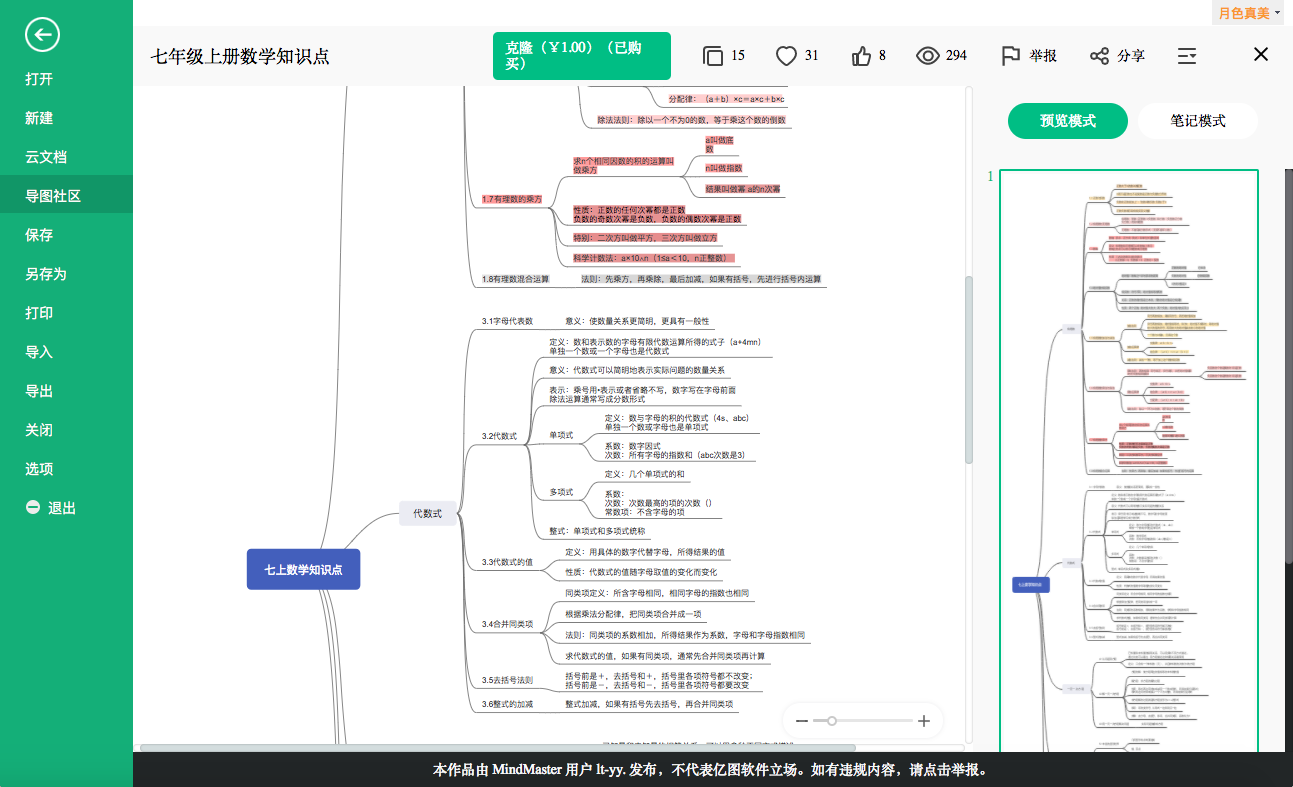Select the 3.1字母代表数 node

507,321
